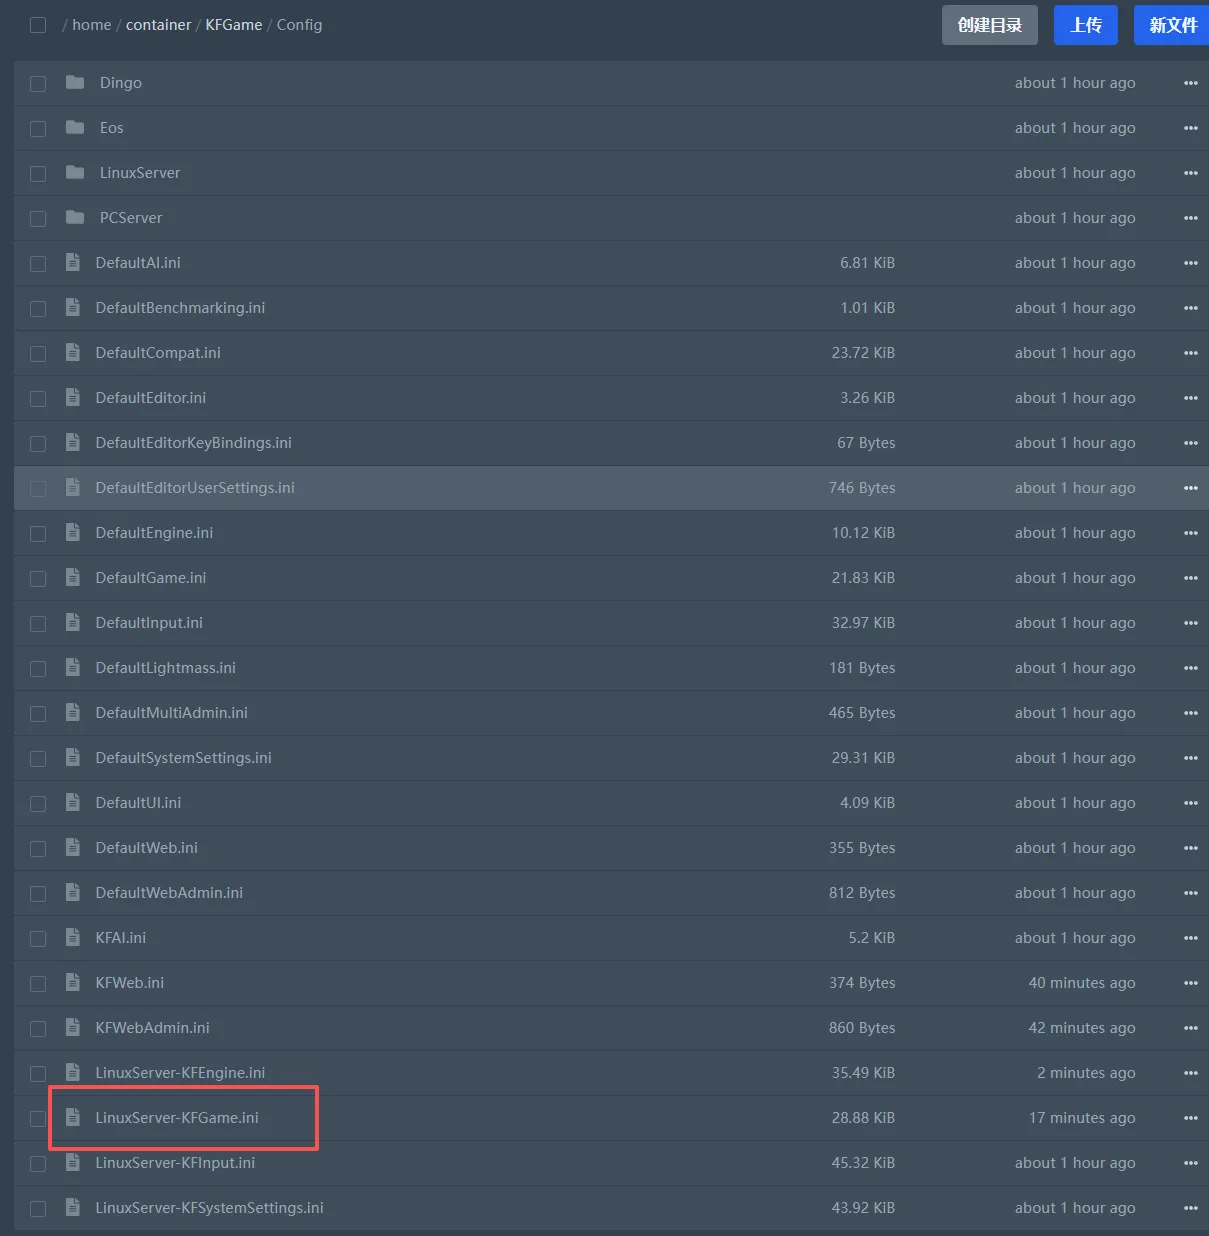Toggle the select-all checkbox in header
Viewport: 1209px width, 1236px height.
(38, 25)
